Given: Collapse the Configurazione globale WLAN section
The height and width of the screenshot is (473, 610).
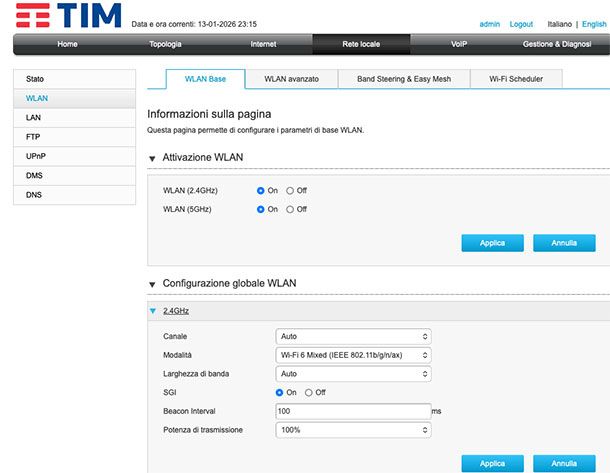Looking at the screenshot, I should [152, 284].
